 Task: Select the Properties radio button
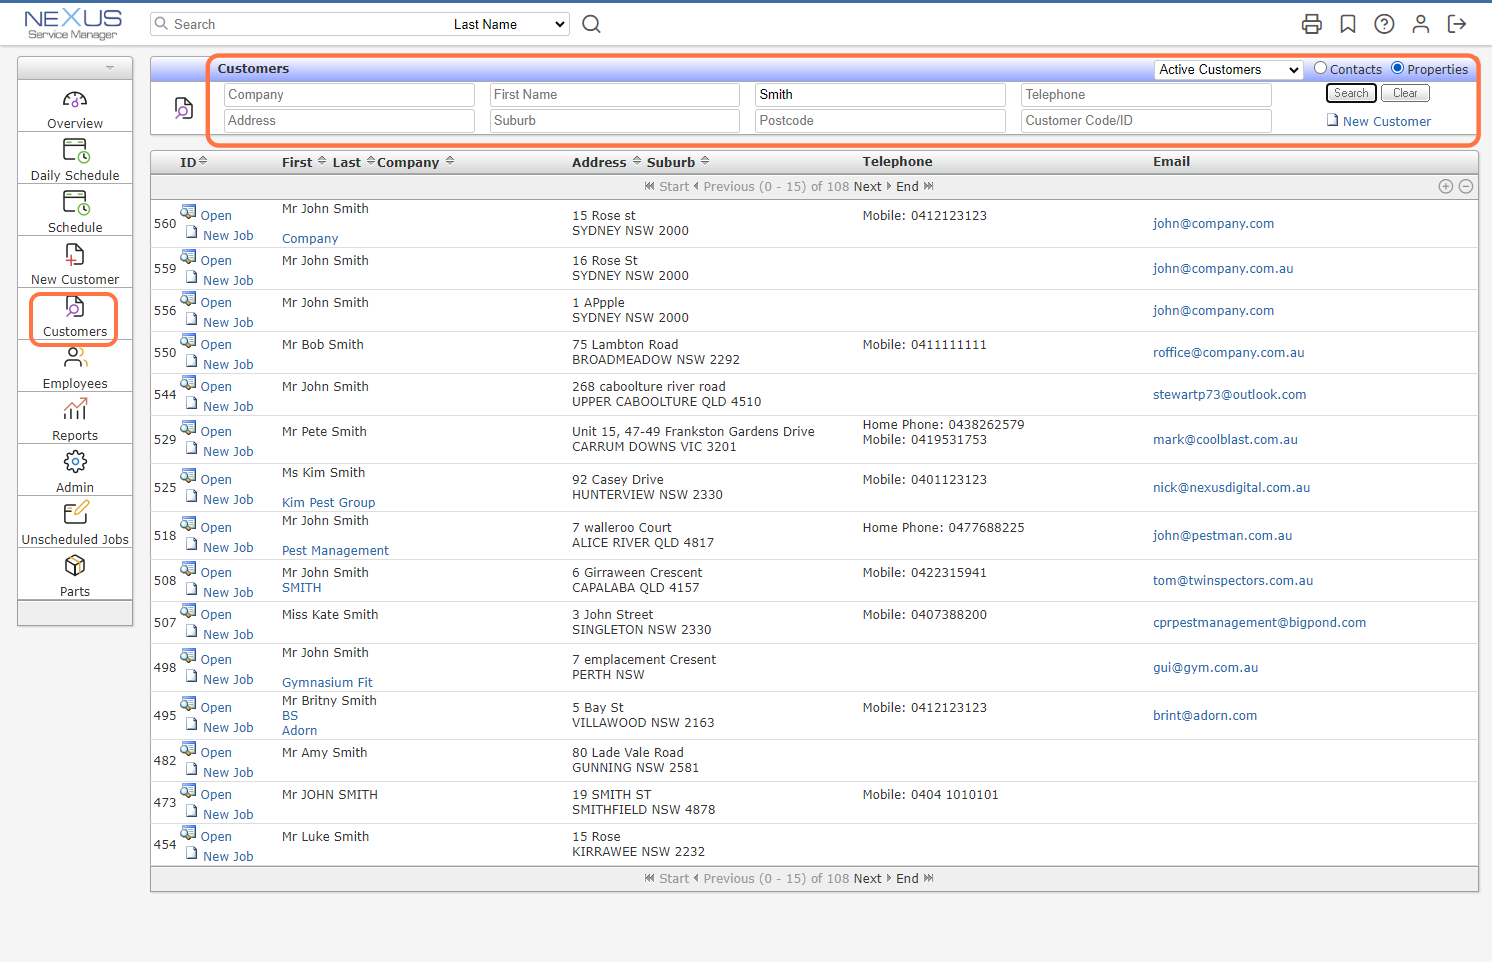click(1398, 69)
